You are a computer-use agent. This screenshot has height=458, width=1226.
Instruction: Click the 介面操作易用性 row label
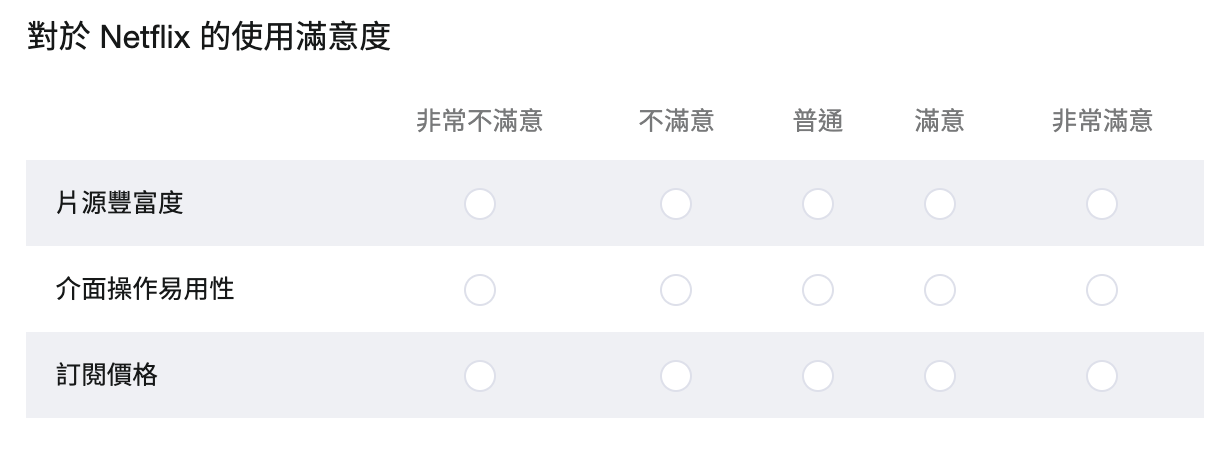[145, 290]
